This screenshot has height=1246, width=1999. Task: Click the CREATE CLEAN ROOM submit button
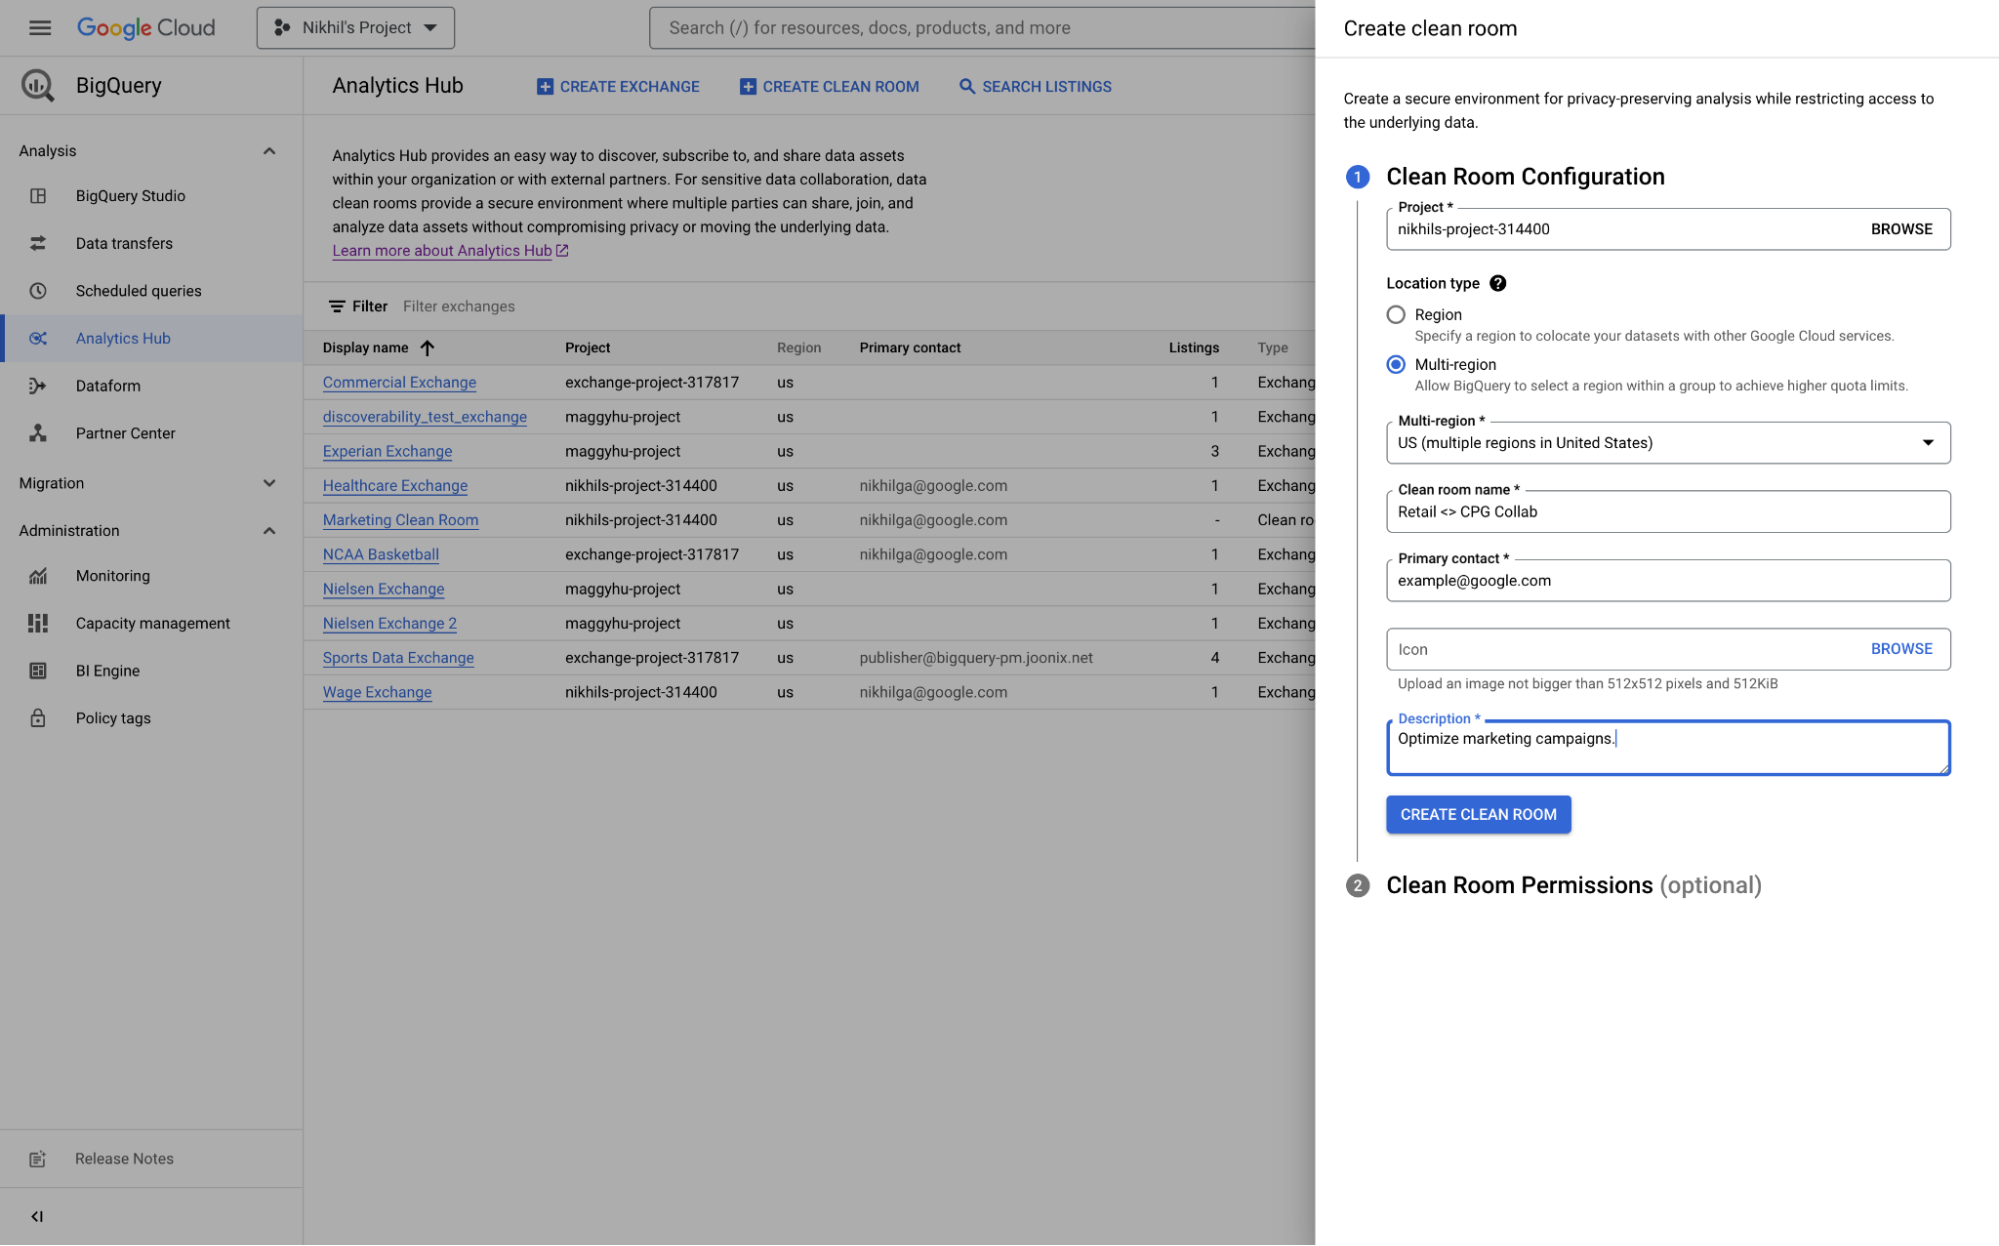click(x=1478, y=814)
